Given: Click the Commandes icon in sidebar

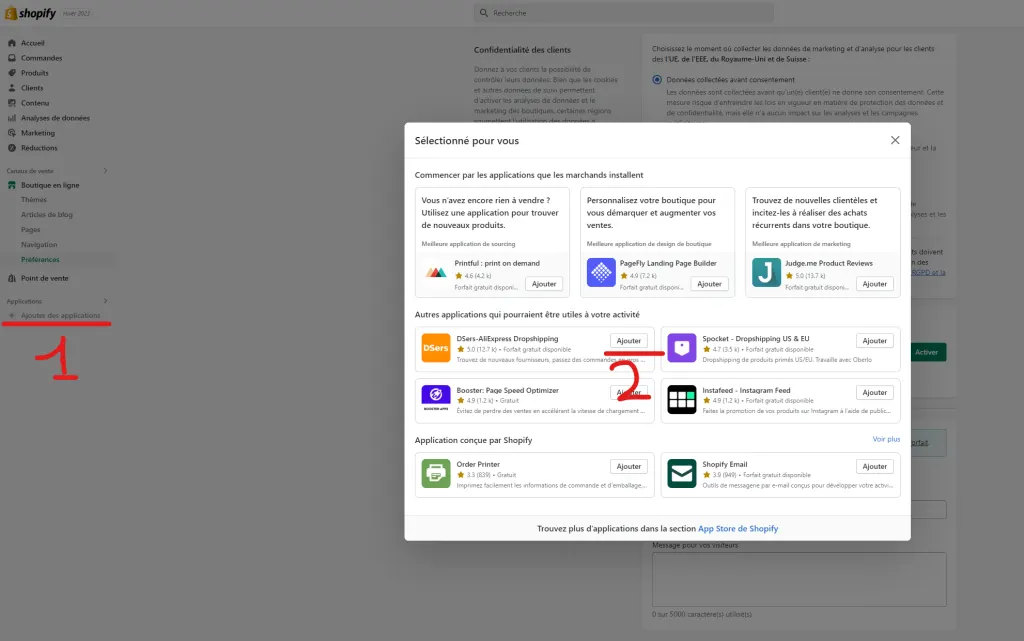Looking at the screenshot, I should click(x=11, y=58).
